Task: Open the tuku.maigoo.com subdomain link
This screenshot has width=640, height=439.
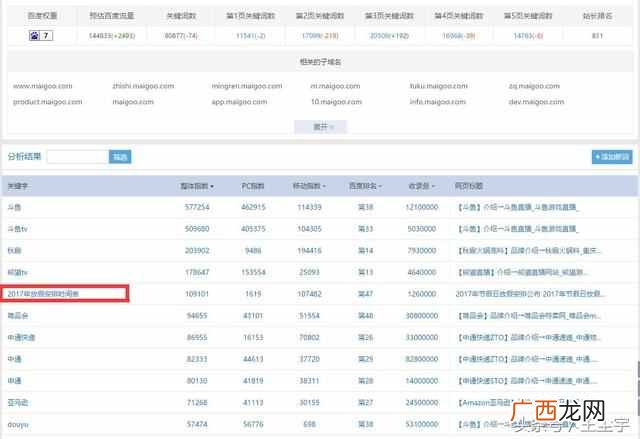Action: (x=439, y=86)
